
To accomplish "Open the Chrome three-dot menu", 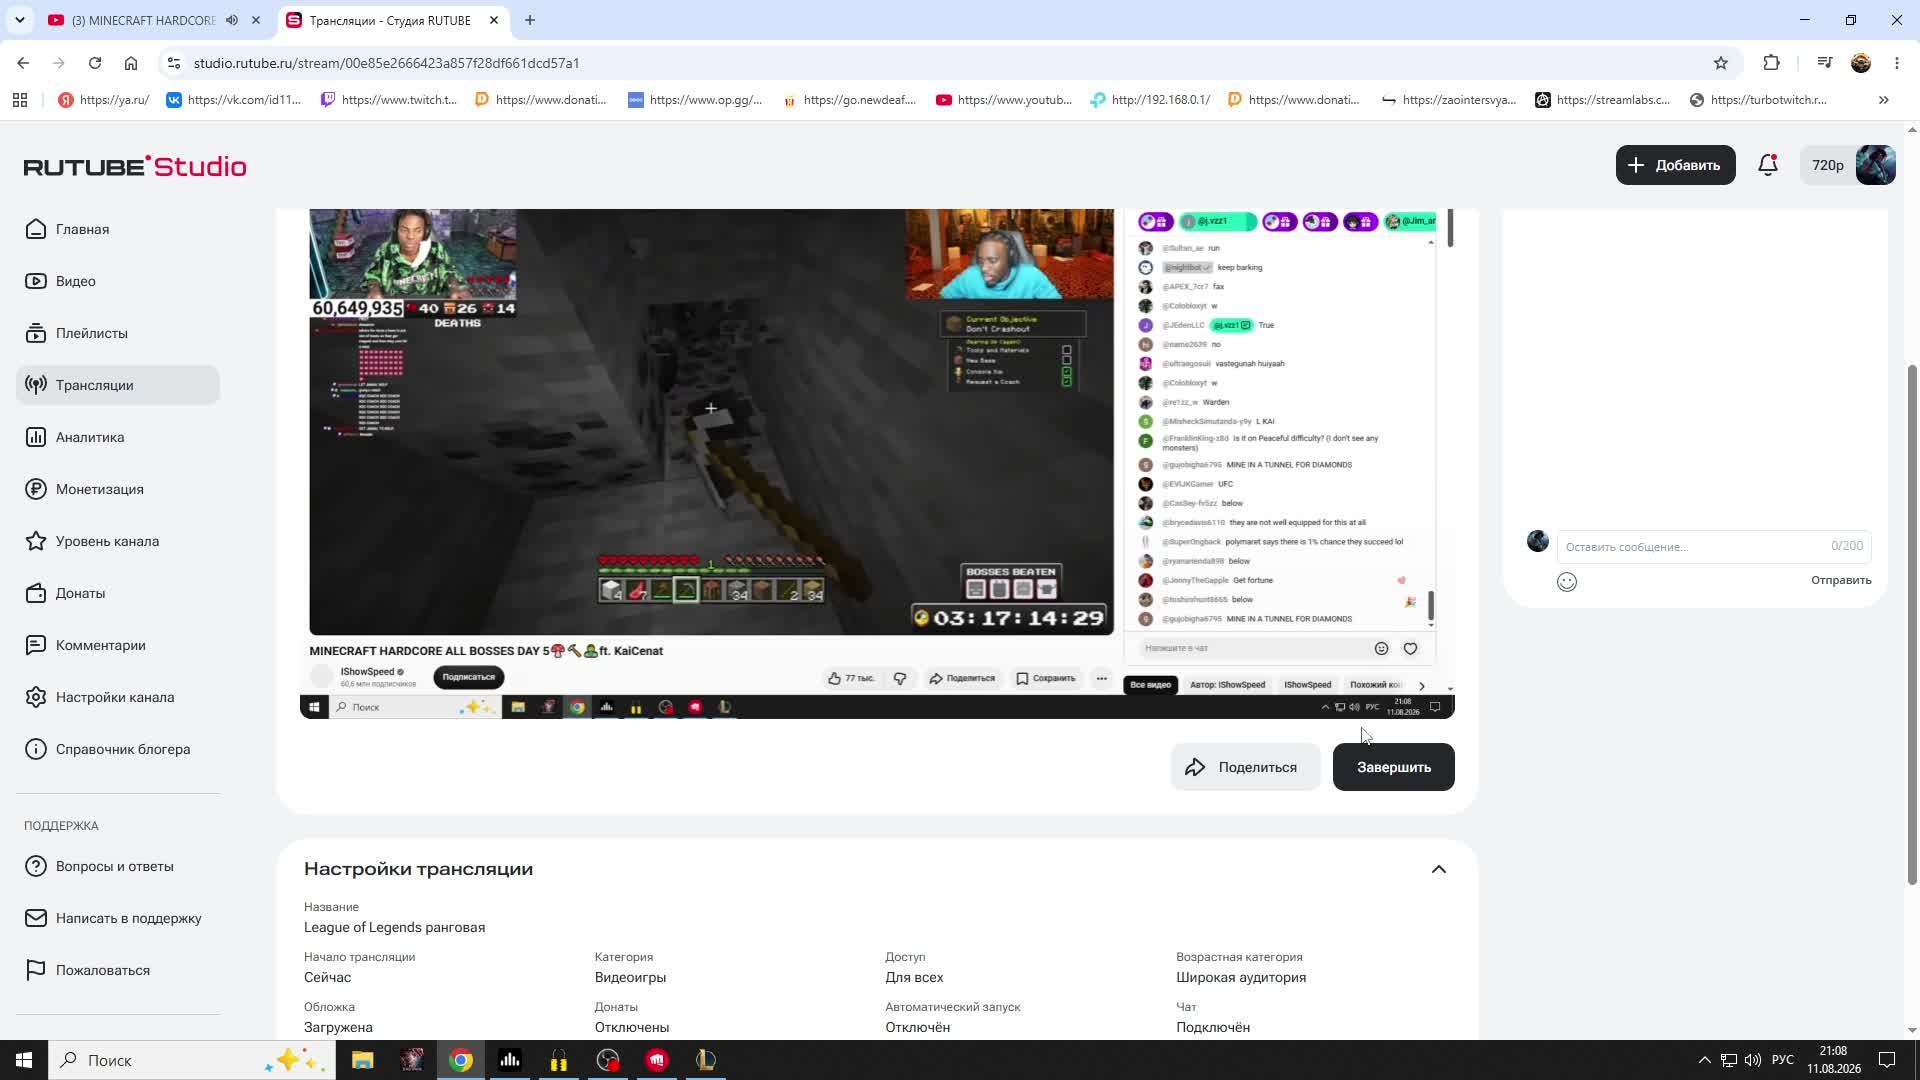I will [1897, 63].
